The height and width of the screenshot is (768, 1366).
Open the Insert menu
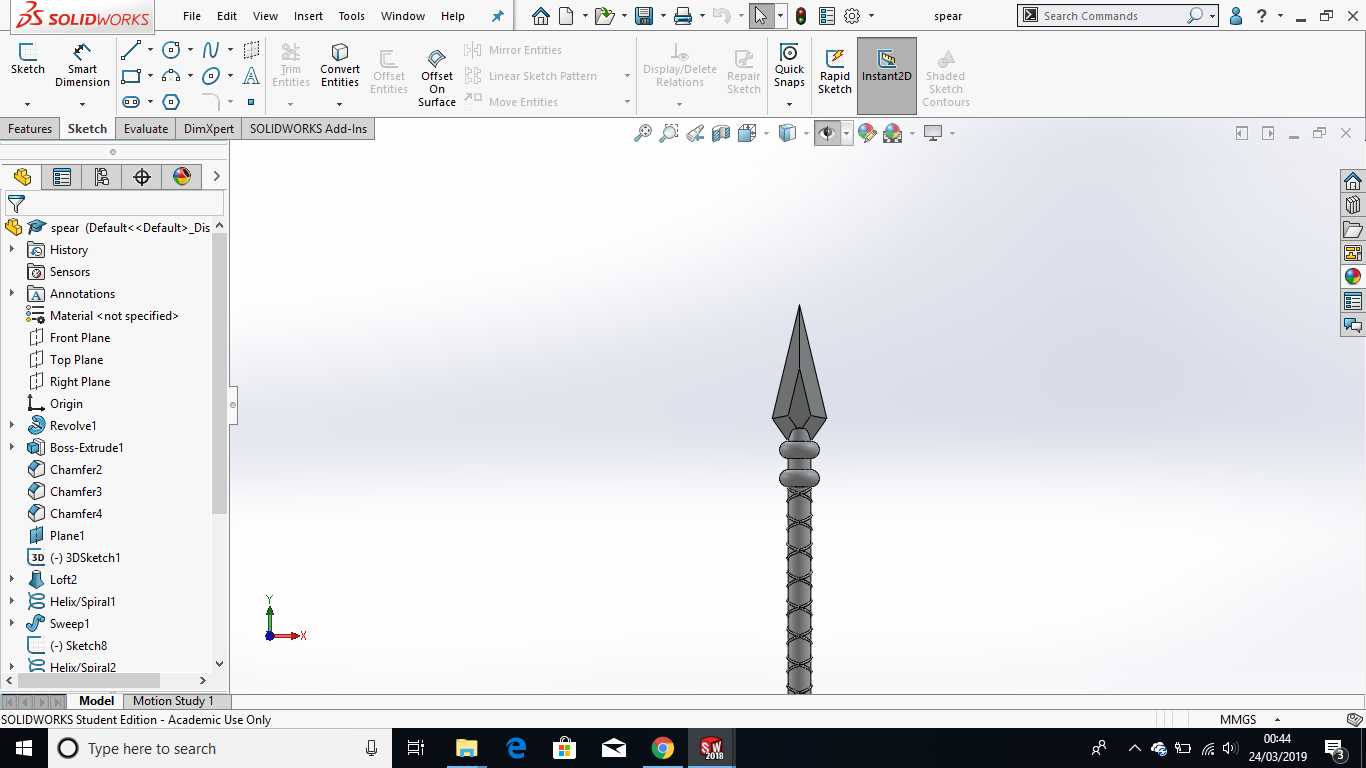coord(308,16)
